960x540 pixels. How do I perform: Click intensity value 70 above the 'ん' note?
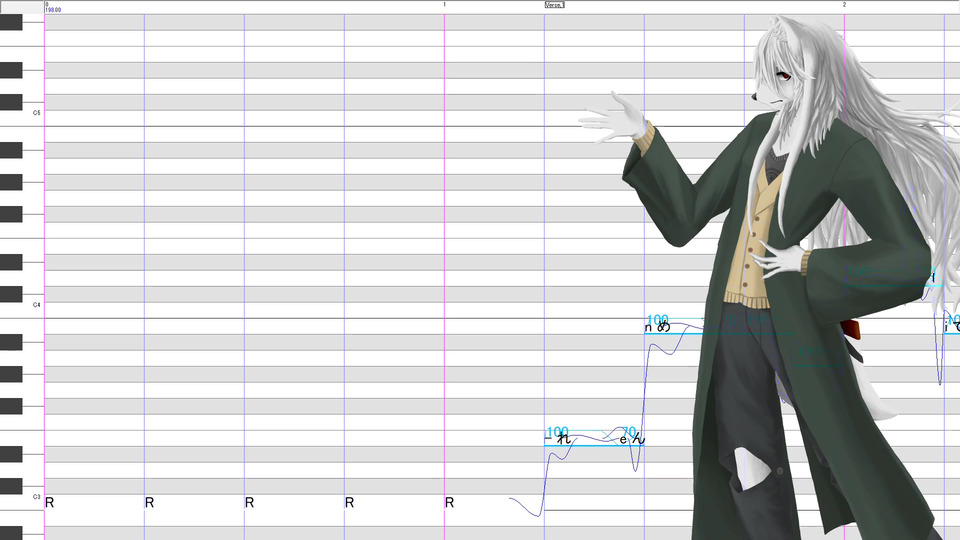click(629, 432)
